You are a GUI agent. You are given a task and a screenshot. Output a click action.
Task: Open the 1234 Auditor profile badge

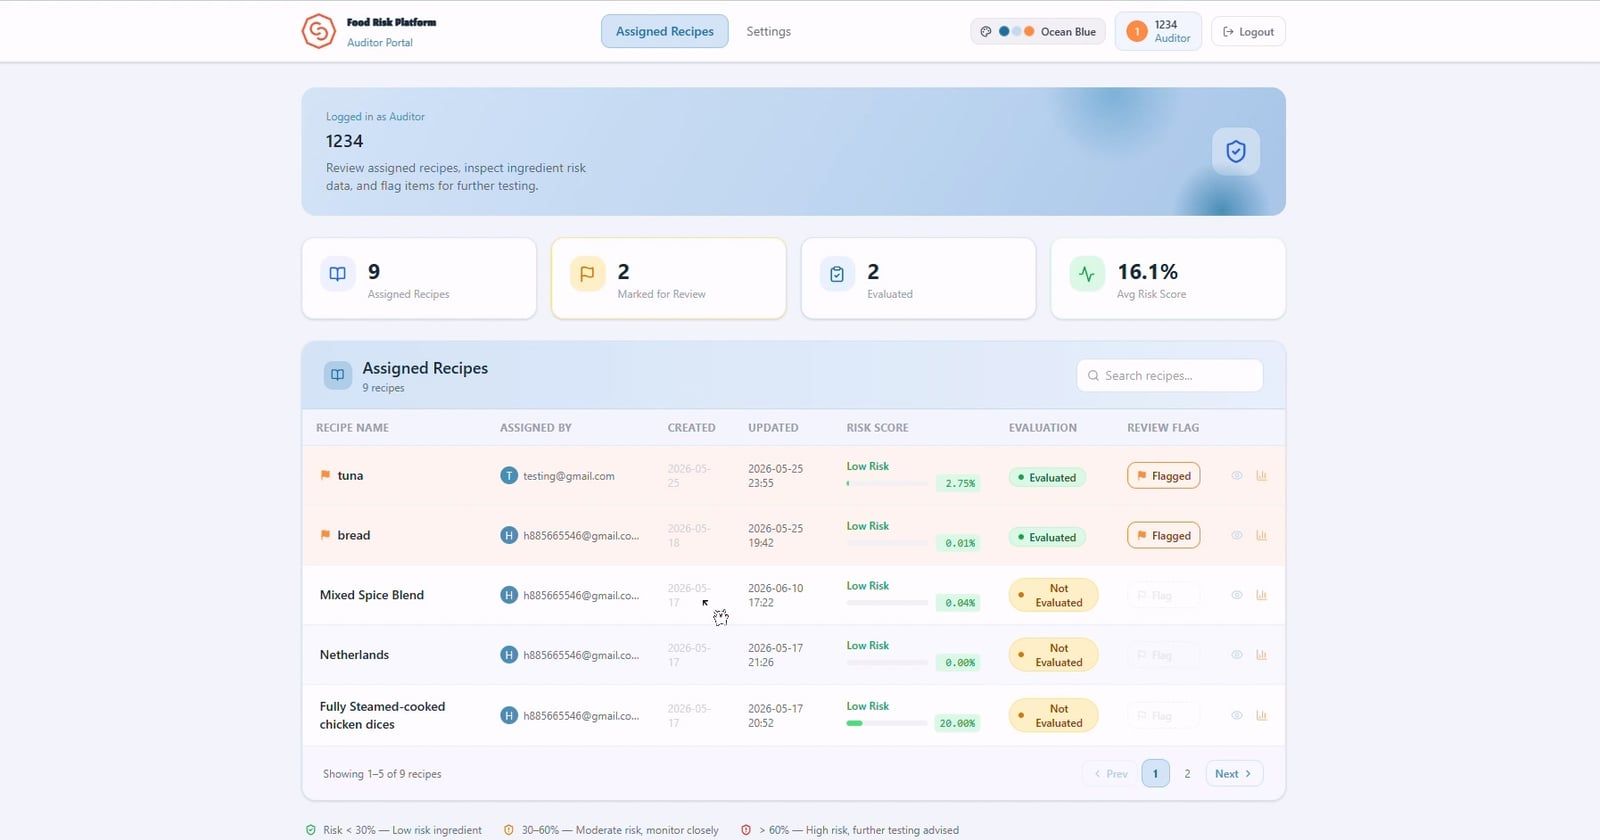coord(1158,31)
